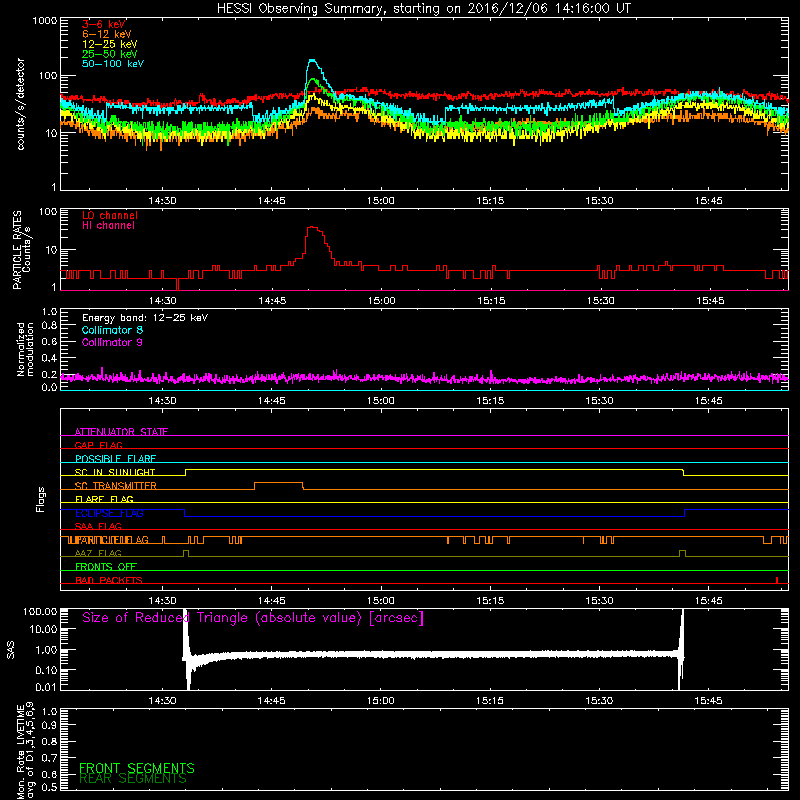Image resolution: width=800 pixels, height=800 pixels.
Task: Click the white SAS spike at the end of sunlight
Action: click(x=681, y=648)
